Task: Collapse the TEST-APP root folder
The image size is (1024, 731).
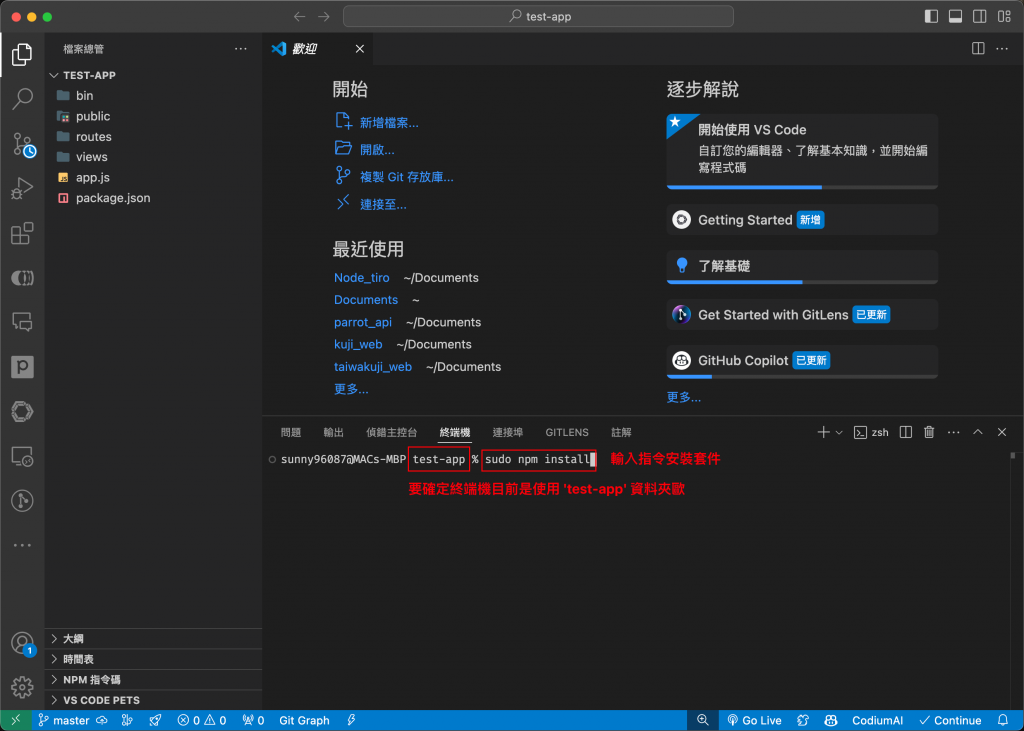Action: click(x=153, y=75)
